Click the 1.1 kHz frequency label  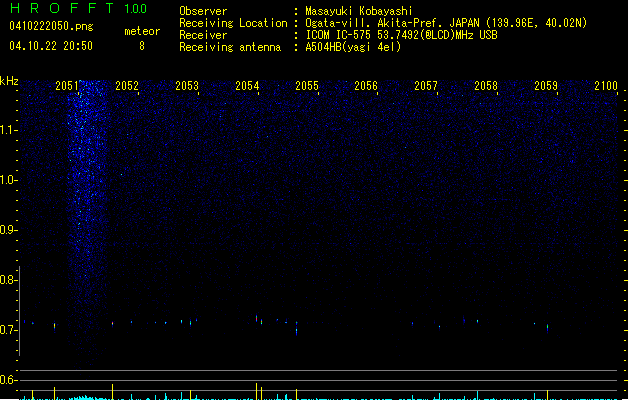click(8, 130)
